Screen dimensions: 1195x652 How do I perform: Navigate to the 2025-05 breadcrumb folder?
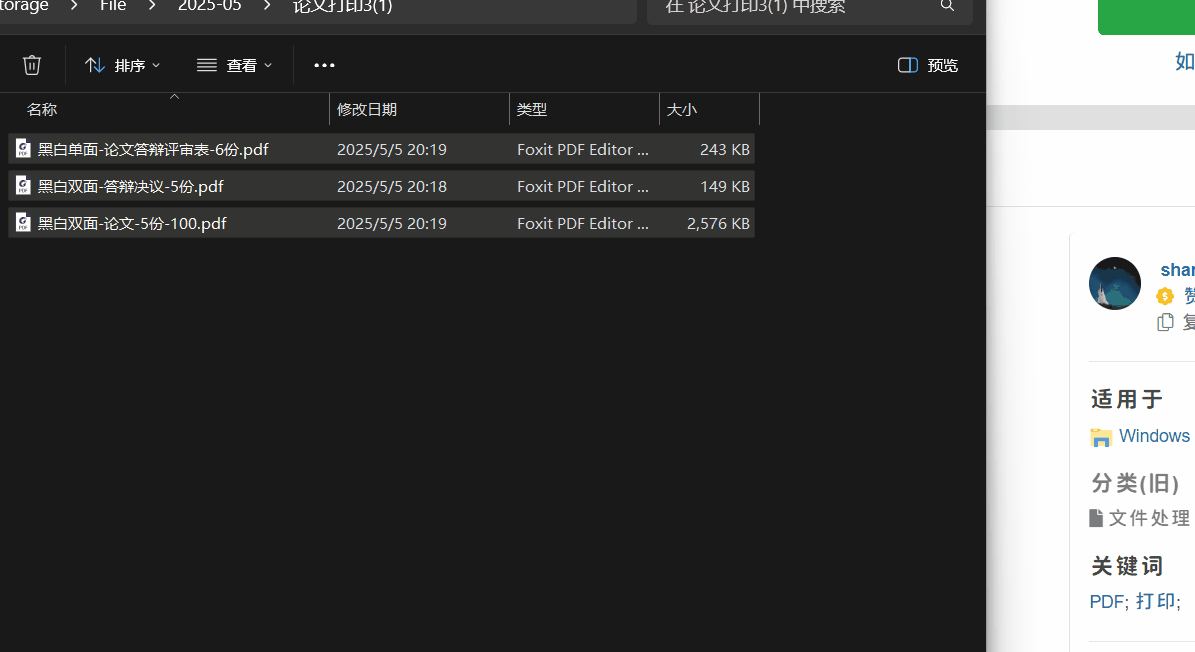[209, 7]
